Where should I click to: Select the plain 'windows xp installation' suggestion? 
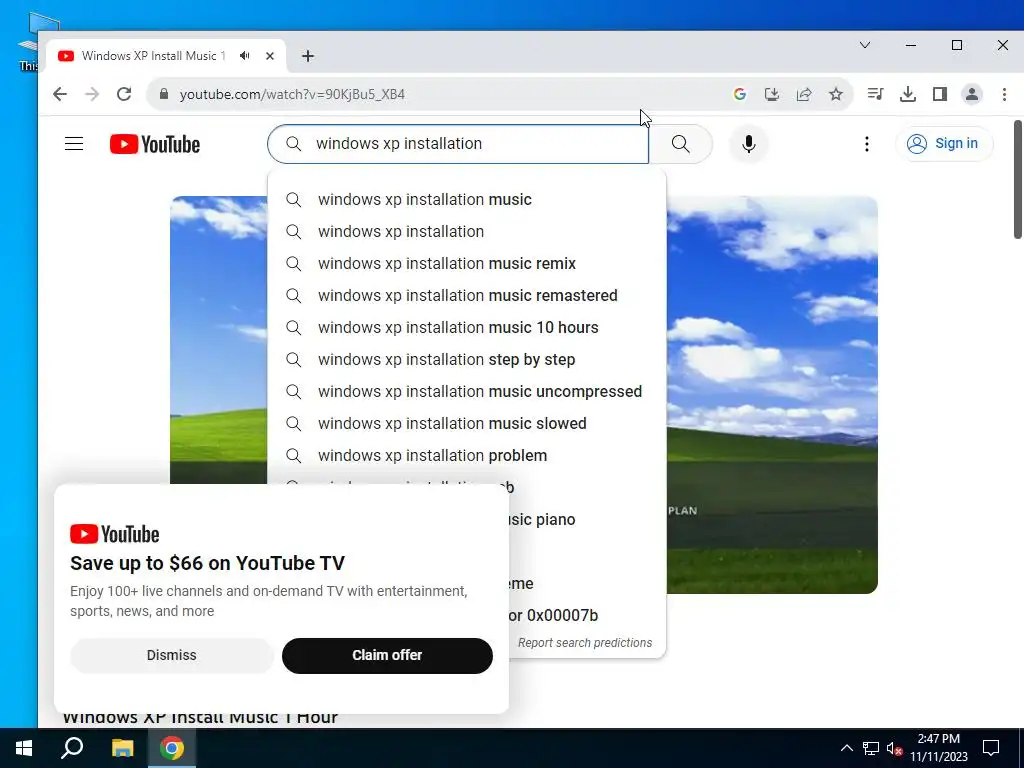[x=467, y=231]
